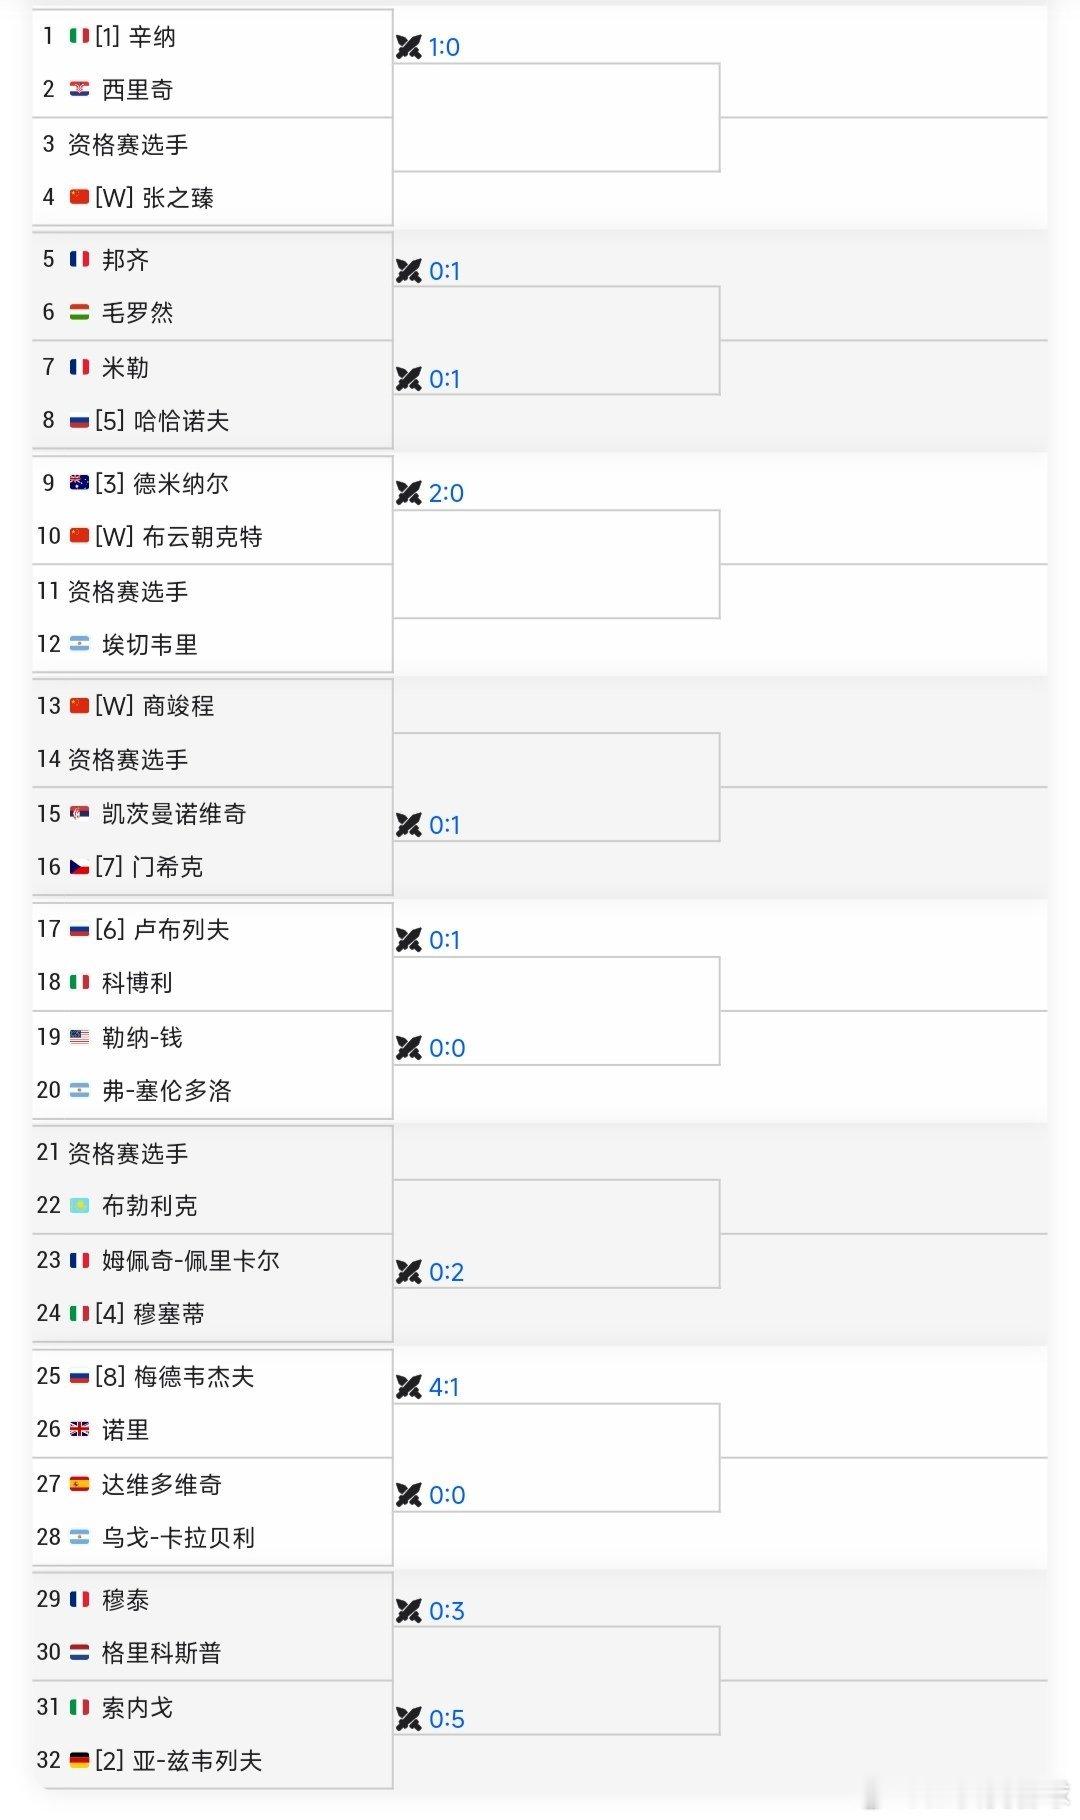
Task: Select player 穆塞蒂 seeded fourth
Action: coord(169,1314)
